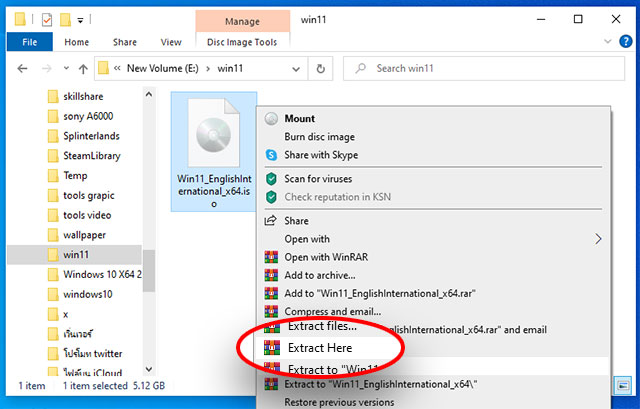The image size is (640, 409).
Task: Select Scan for viruses entry
Action: click(x=318, y=179)
